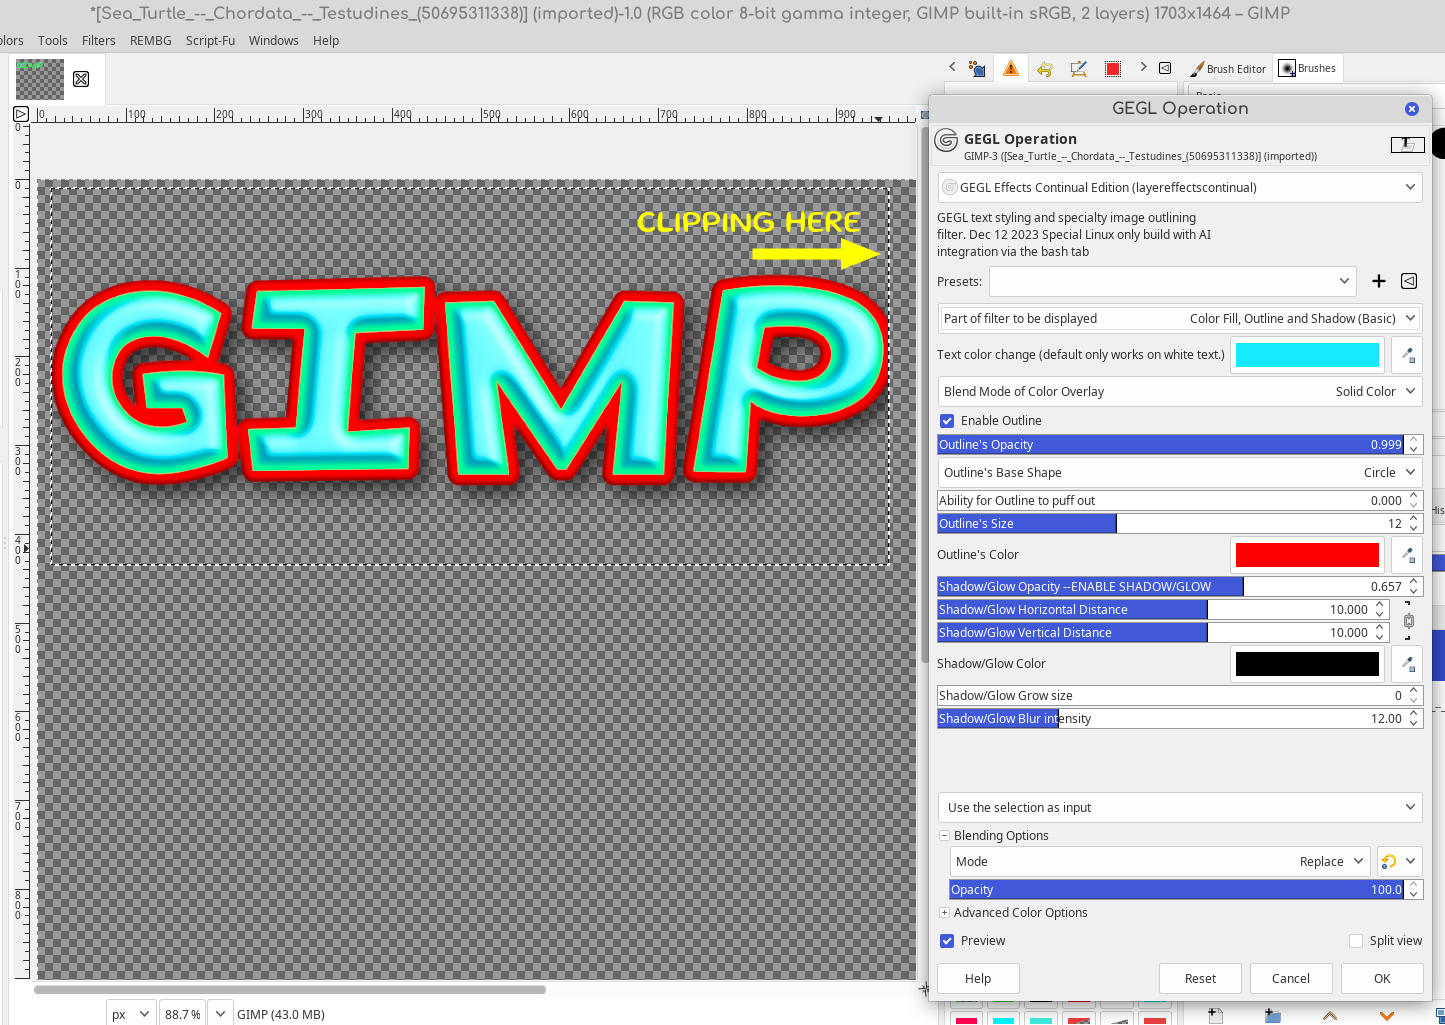
Task: Open Outline's Base Shape dropdown
Action: pos(1180,473)
